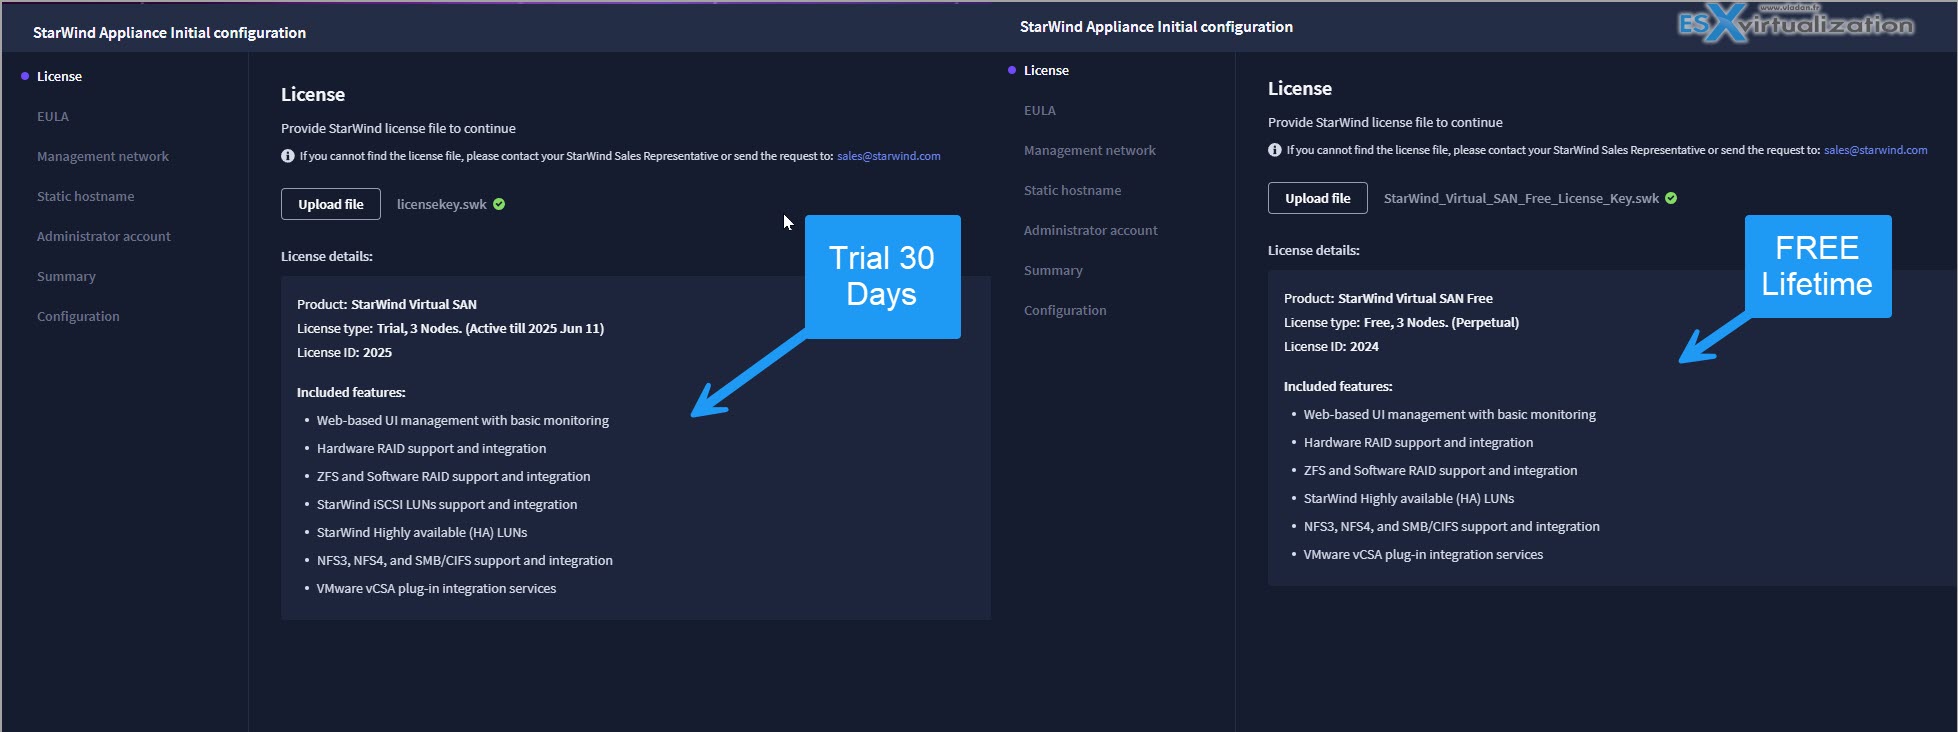Click 'License ID: 2024' line
Image resolution: width=1958 pixels, height=732 pixels.
(1331, 346)
